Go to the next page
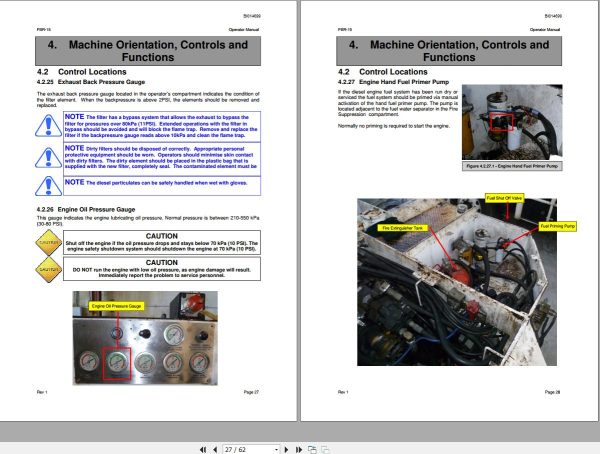Screen dimensions: 600x454 coord(286,449)
